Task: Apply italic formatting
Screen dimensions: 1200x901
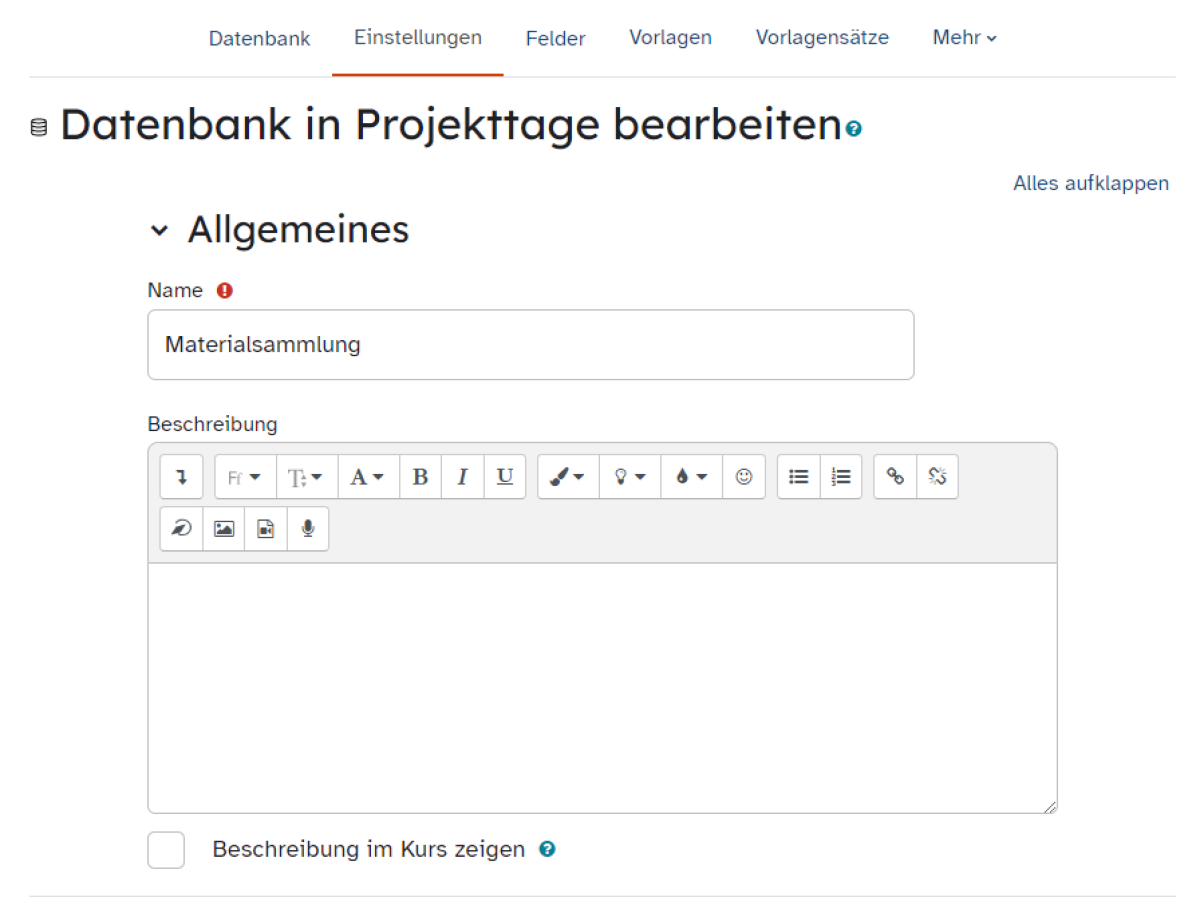Action: coord(462,477)
